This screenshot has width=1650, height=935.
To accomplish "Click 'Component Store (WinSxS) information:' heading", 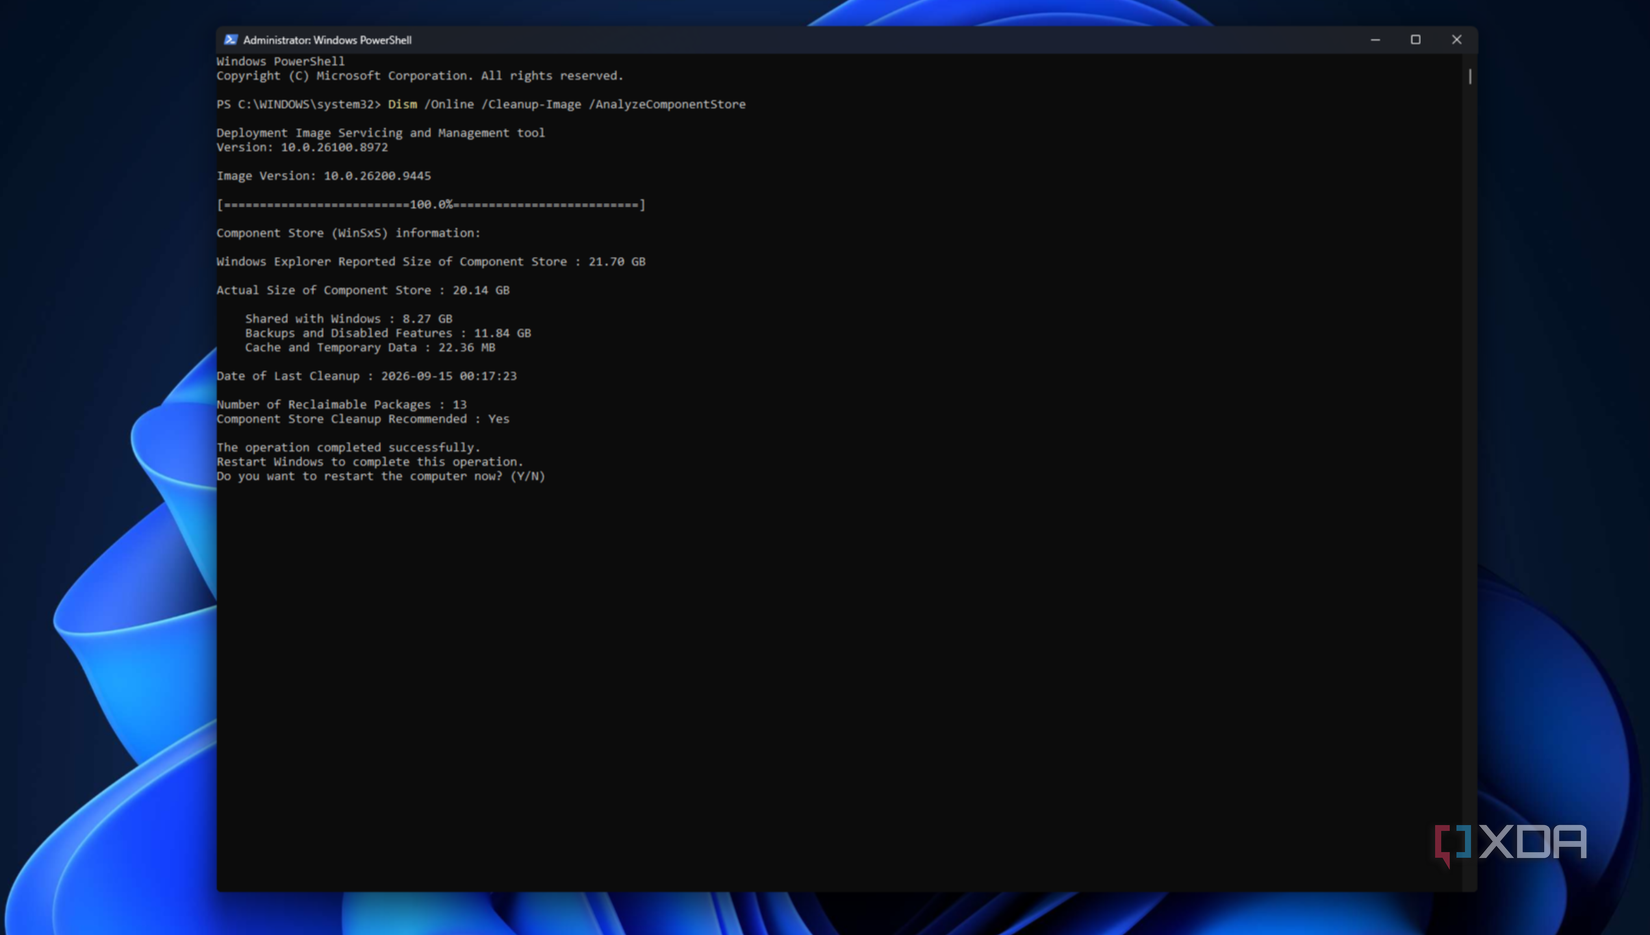I will click(x=349, y=233).
